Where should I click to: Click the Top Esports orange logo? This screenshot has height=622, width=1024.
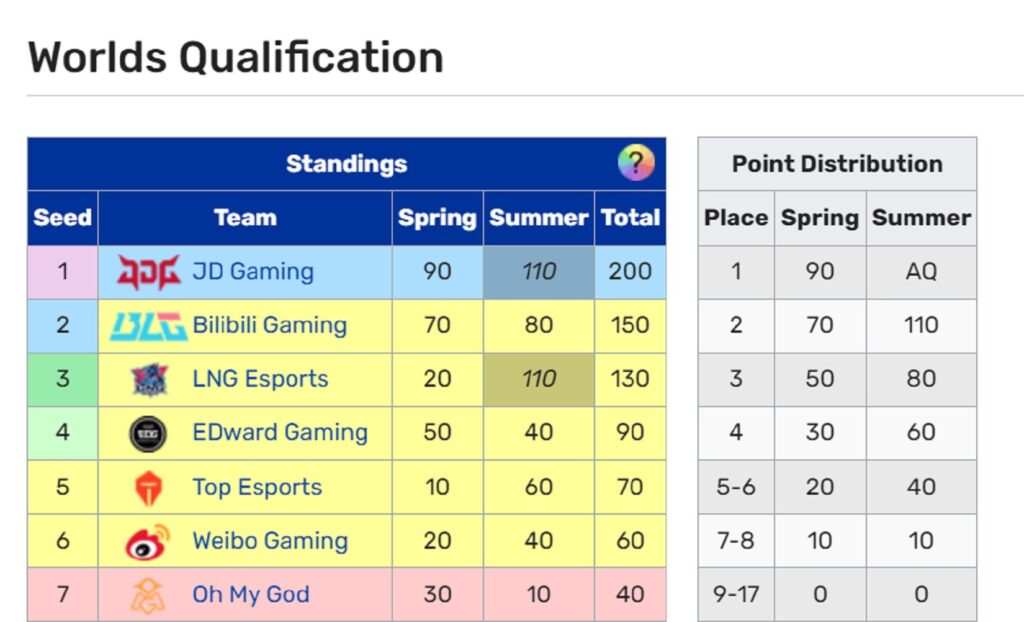click(147, 488)
